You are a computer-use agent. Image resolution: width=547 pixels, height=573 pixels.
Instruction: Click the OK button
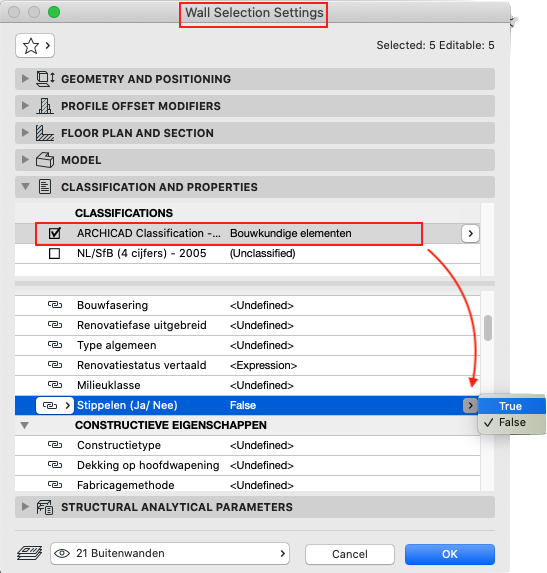pos(450,554)
